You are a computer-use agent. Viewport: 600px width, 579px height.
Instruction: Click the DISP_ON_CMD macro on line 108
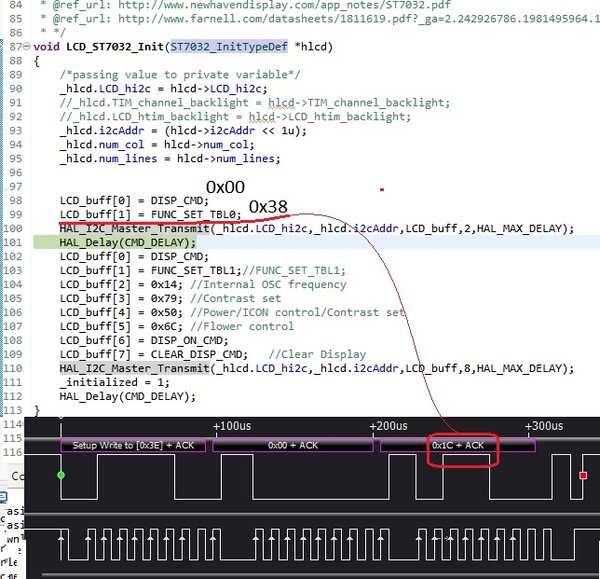(189, 340)
